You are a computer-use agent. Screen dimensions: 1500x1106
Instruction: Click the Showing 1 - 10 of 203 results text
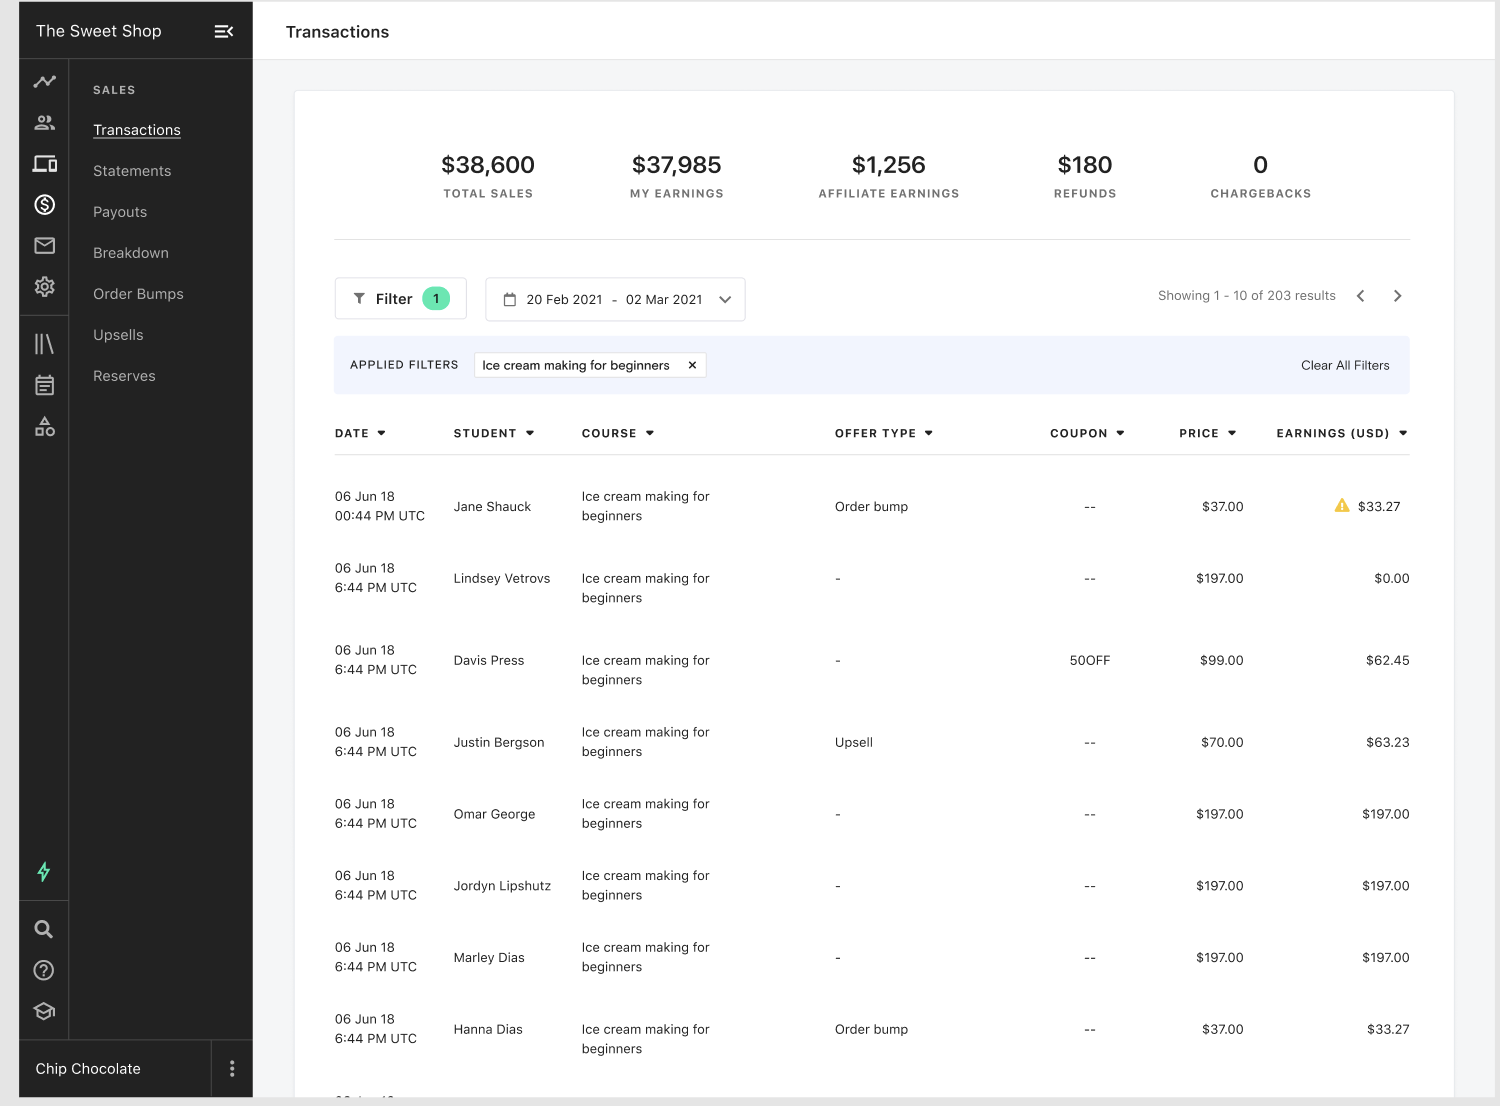[1247, 295]
